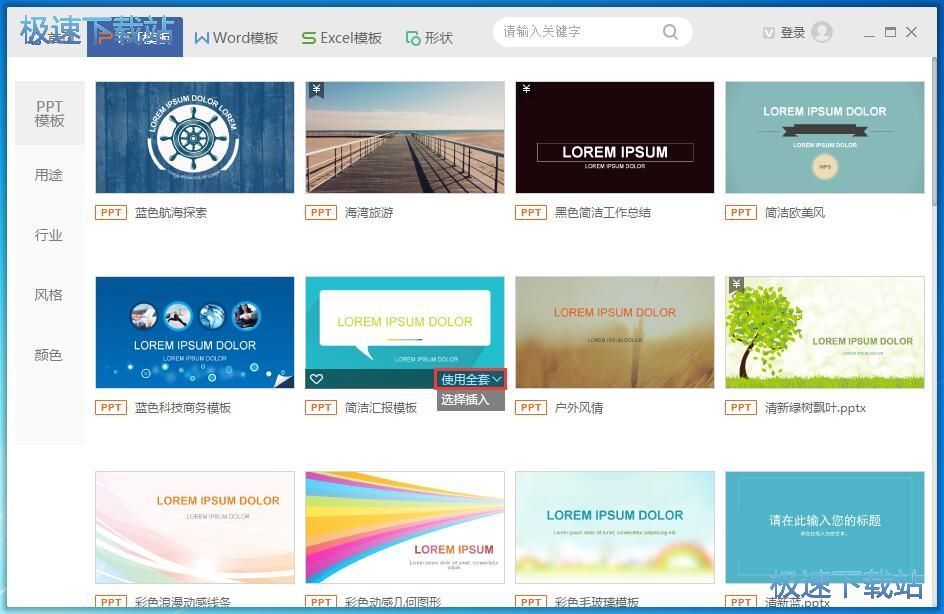Favorite 简洁汇报模板 with the heart icon
This screenshot has width=944, height=614.
(x=317, y=379)
